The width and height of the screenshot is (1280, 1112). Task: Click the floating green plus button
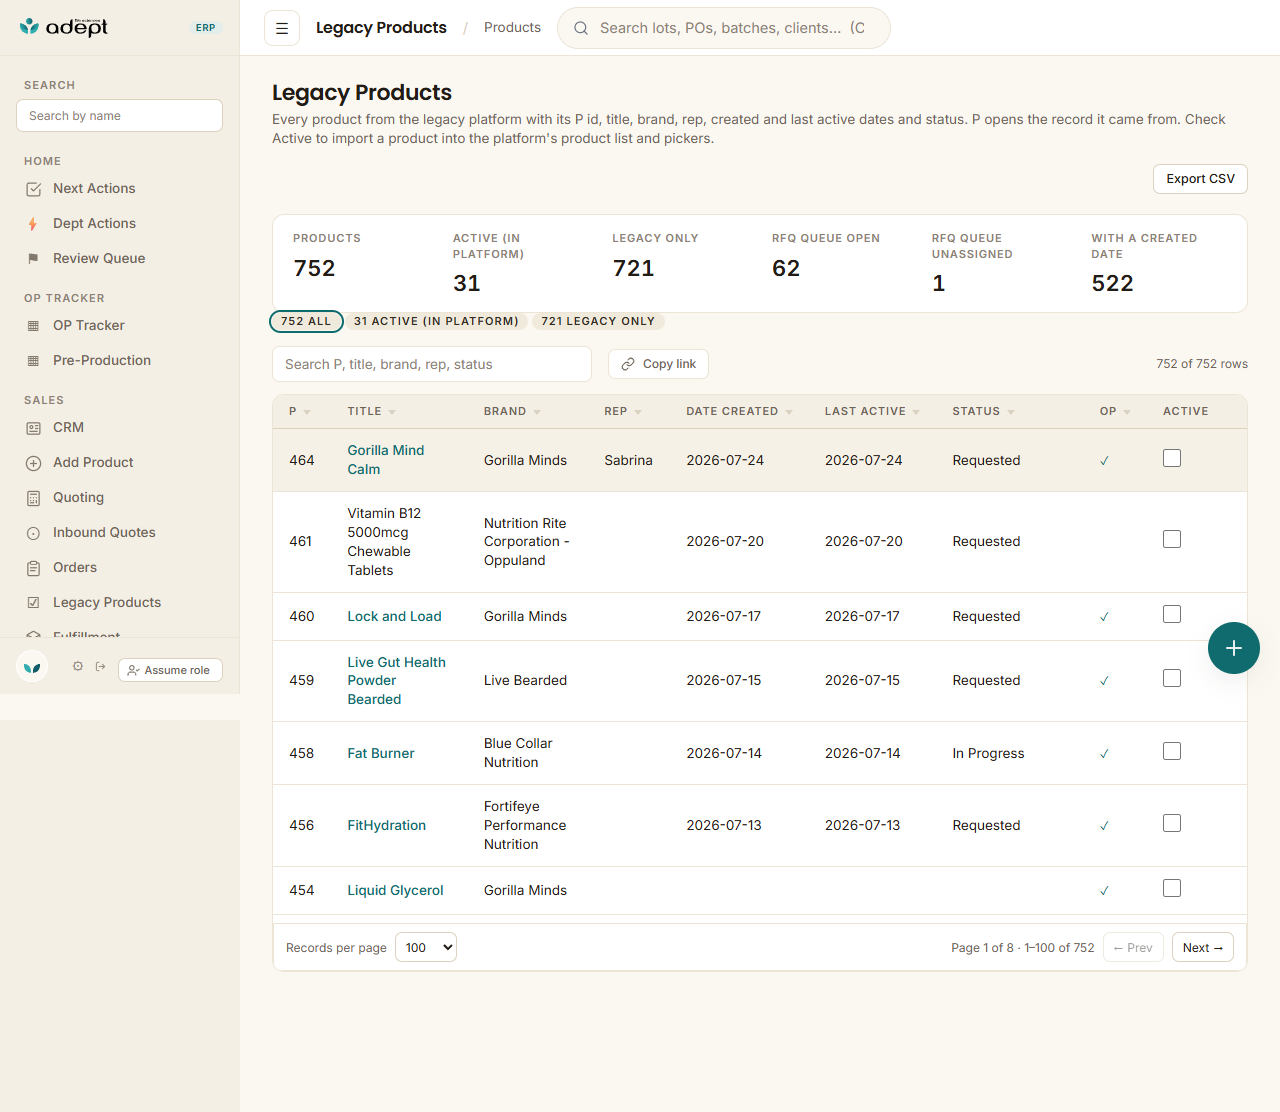coord(1234,648)
